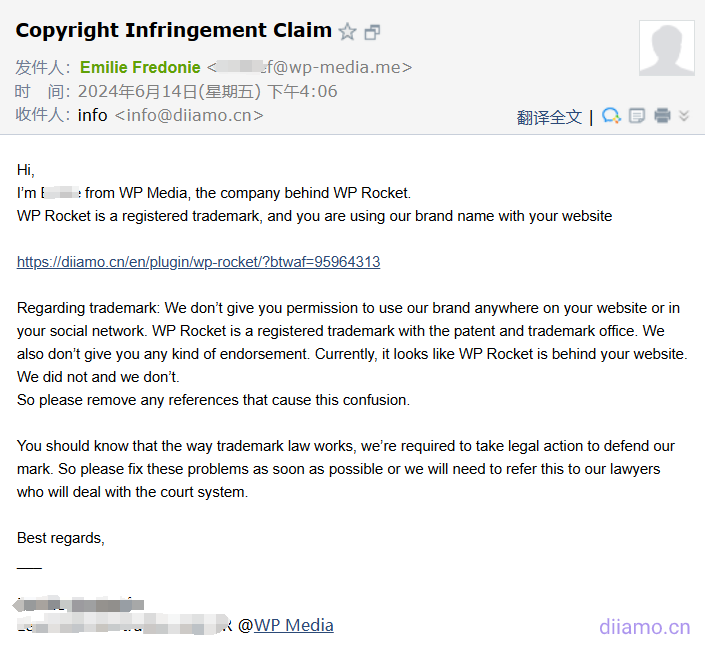Click the diiamo.cn watermark text
Viewport: 705px width, 645px height.
pos(644,627)
